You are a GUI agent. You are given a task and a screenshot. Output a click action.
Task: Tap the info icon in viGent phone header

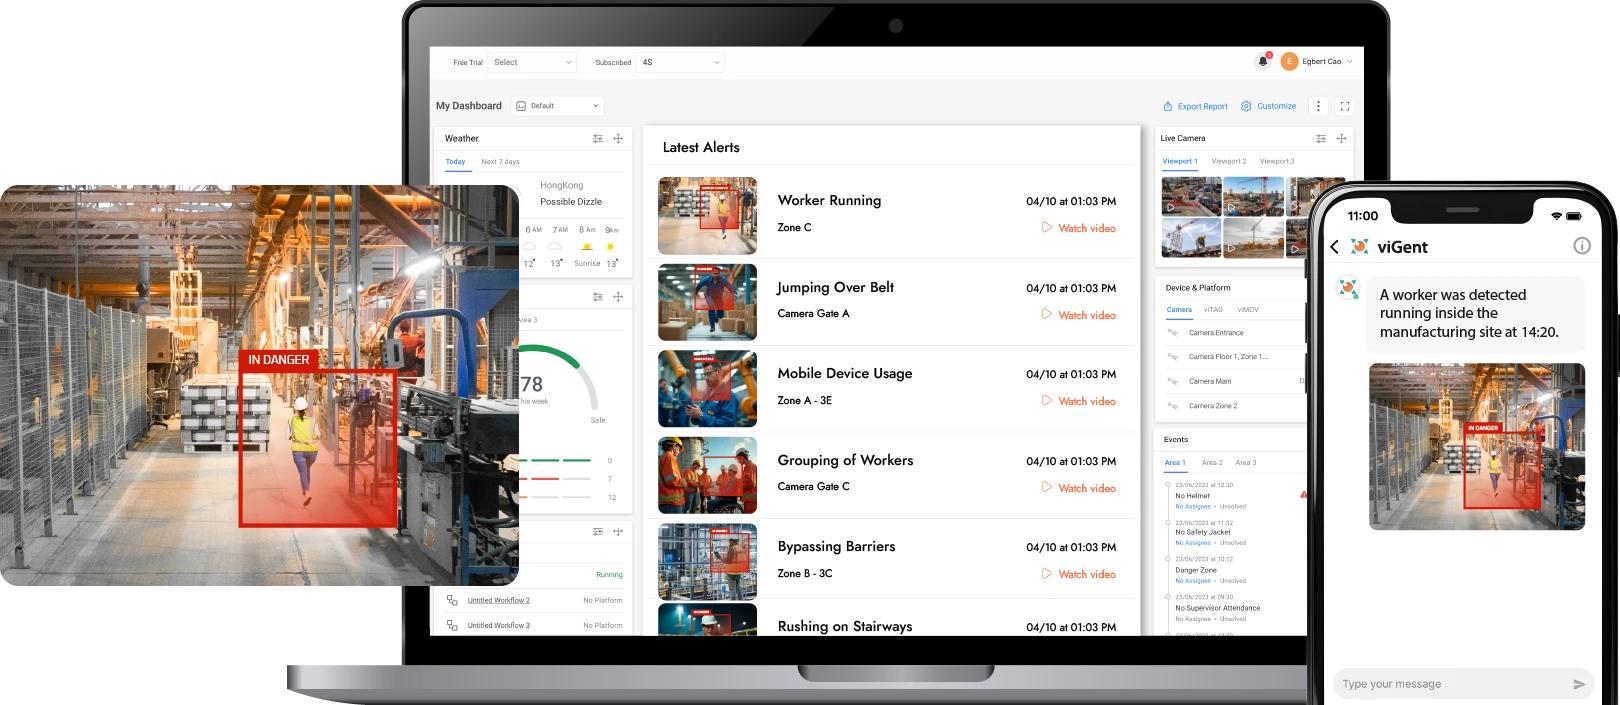click(1581, 246)
